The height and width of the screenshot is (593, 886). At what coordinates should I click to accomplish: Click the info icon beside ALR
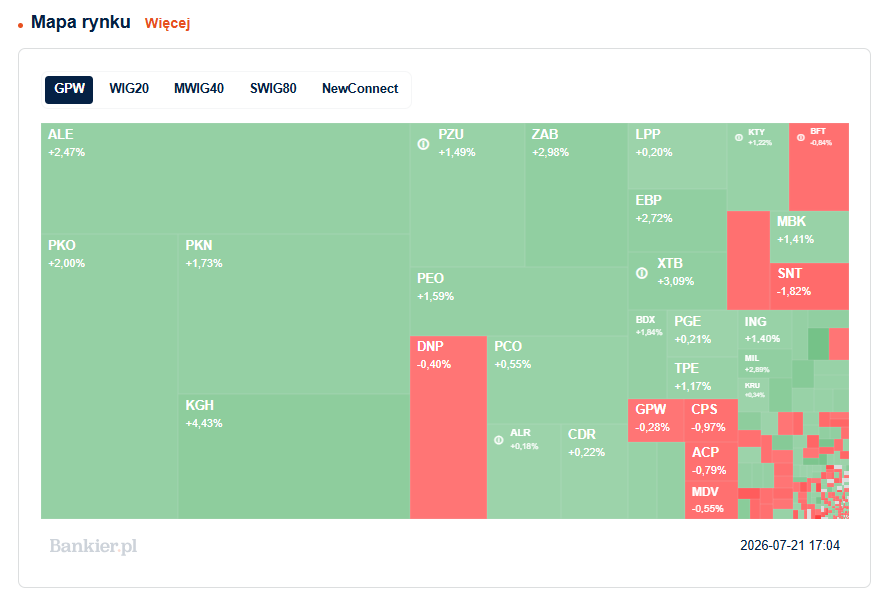[498, 440]
